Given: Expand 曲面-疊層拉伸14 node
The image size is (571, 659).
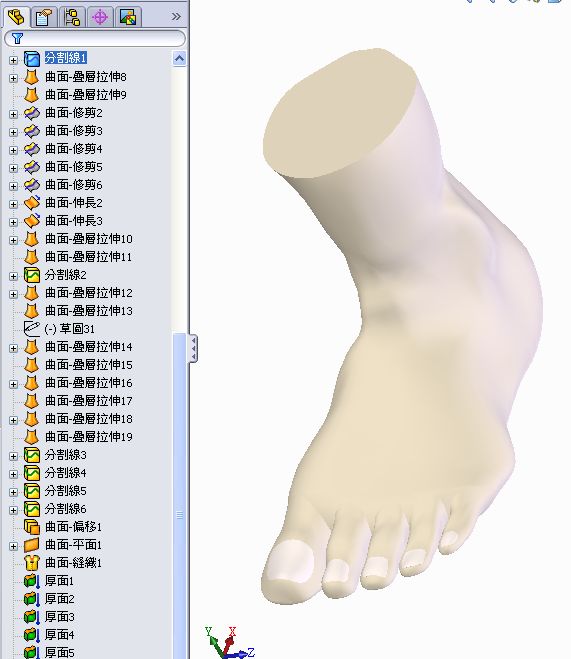Looking at the screenshot, I should tap(13, 348).
